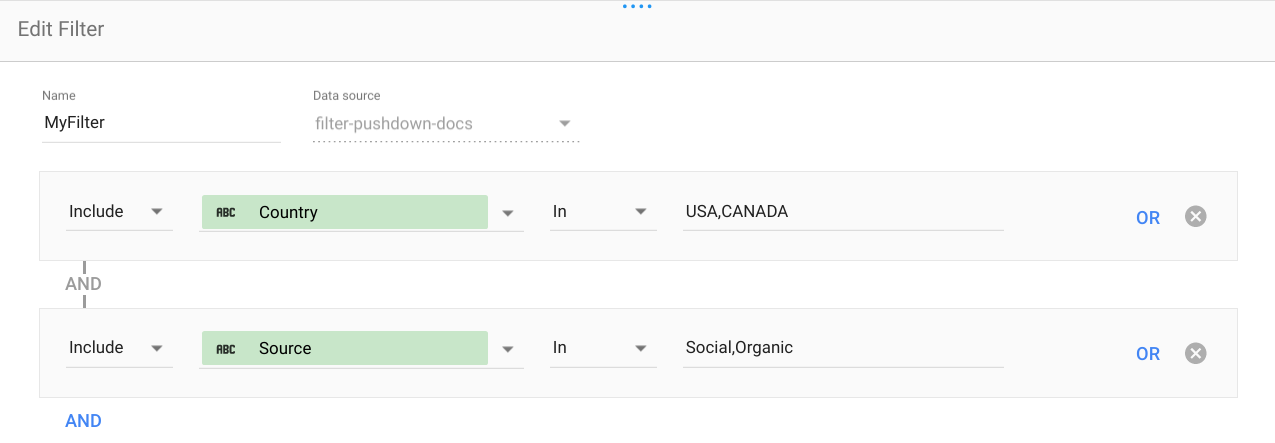Click the ABC type icon for Country
Image resolution: width=1275 pixels, height=443 pixels.
coord(226,212)
